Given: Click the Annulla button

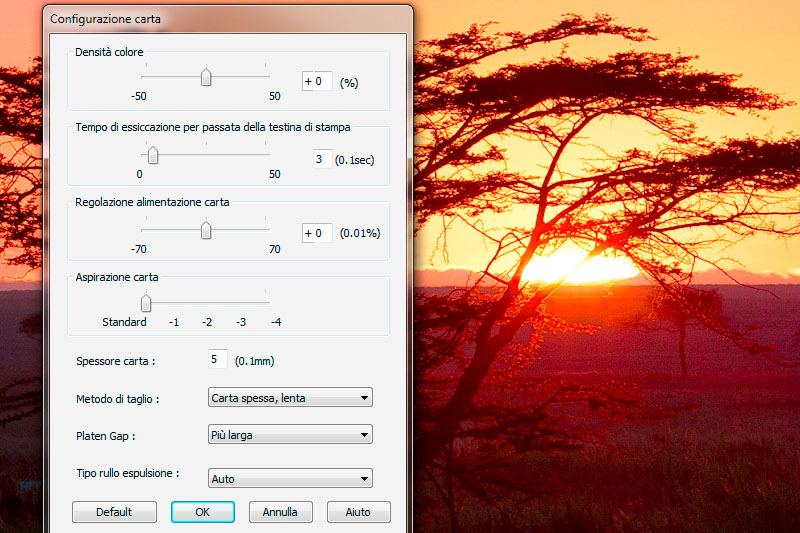Looking at the screenshot, I should coord(281,512).
